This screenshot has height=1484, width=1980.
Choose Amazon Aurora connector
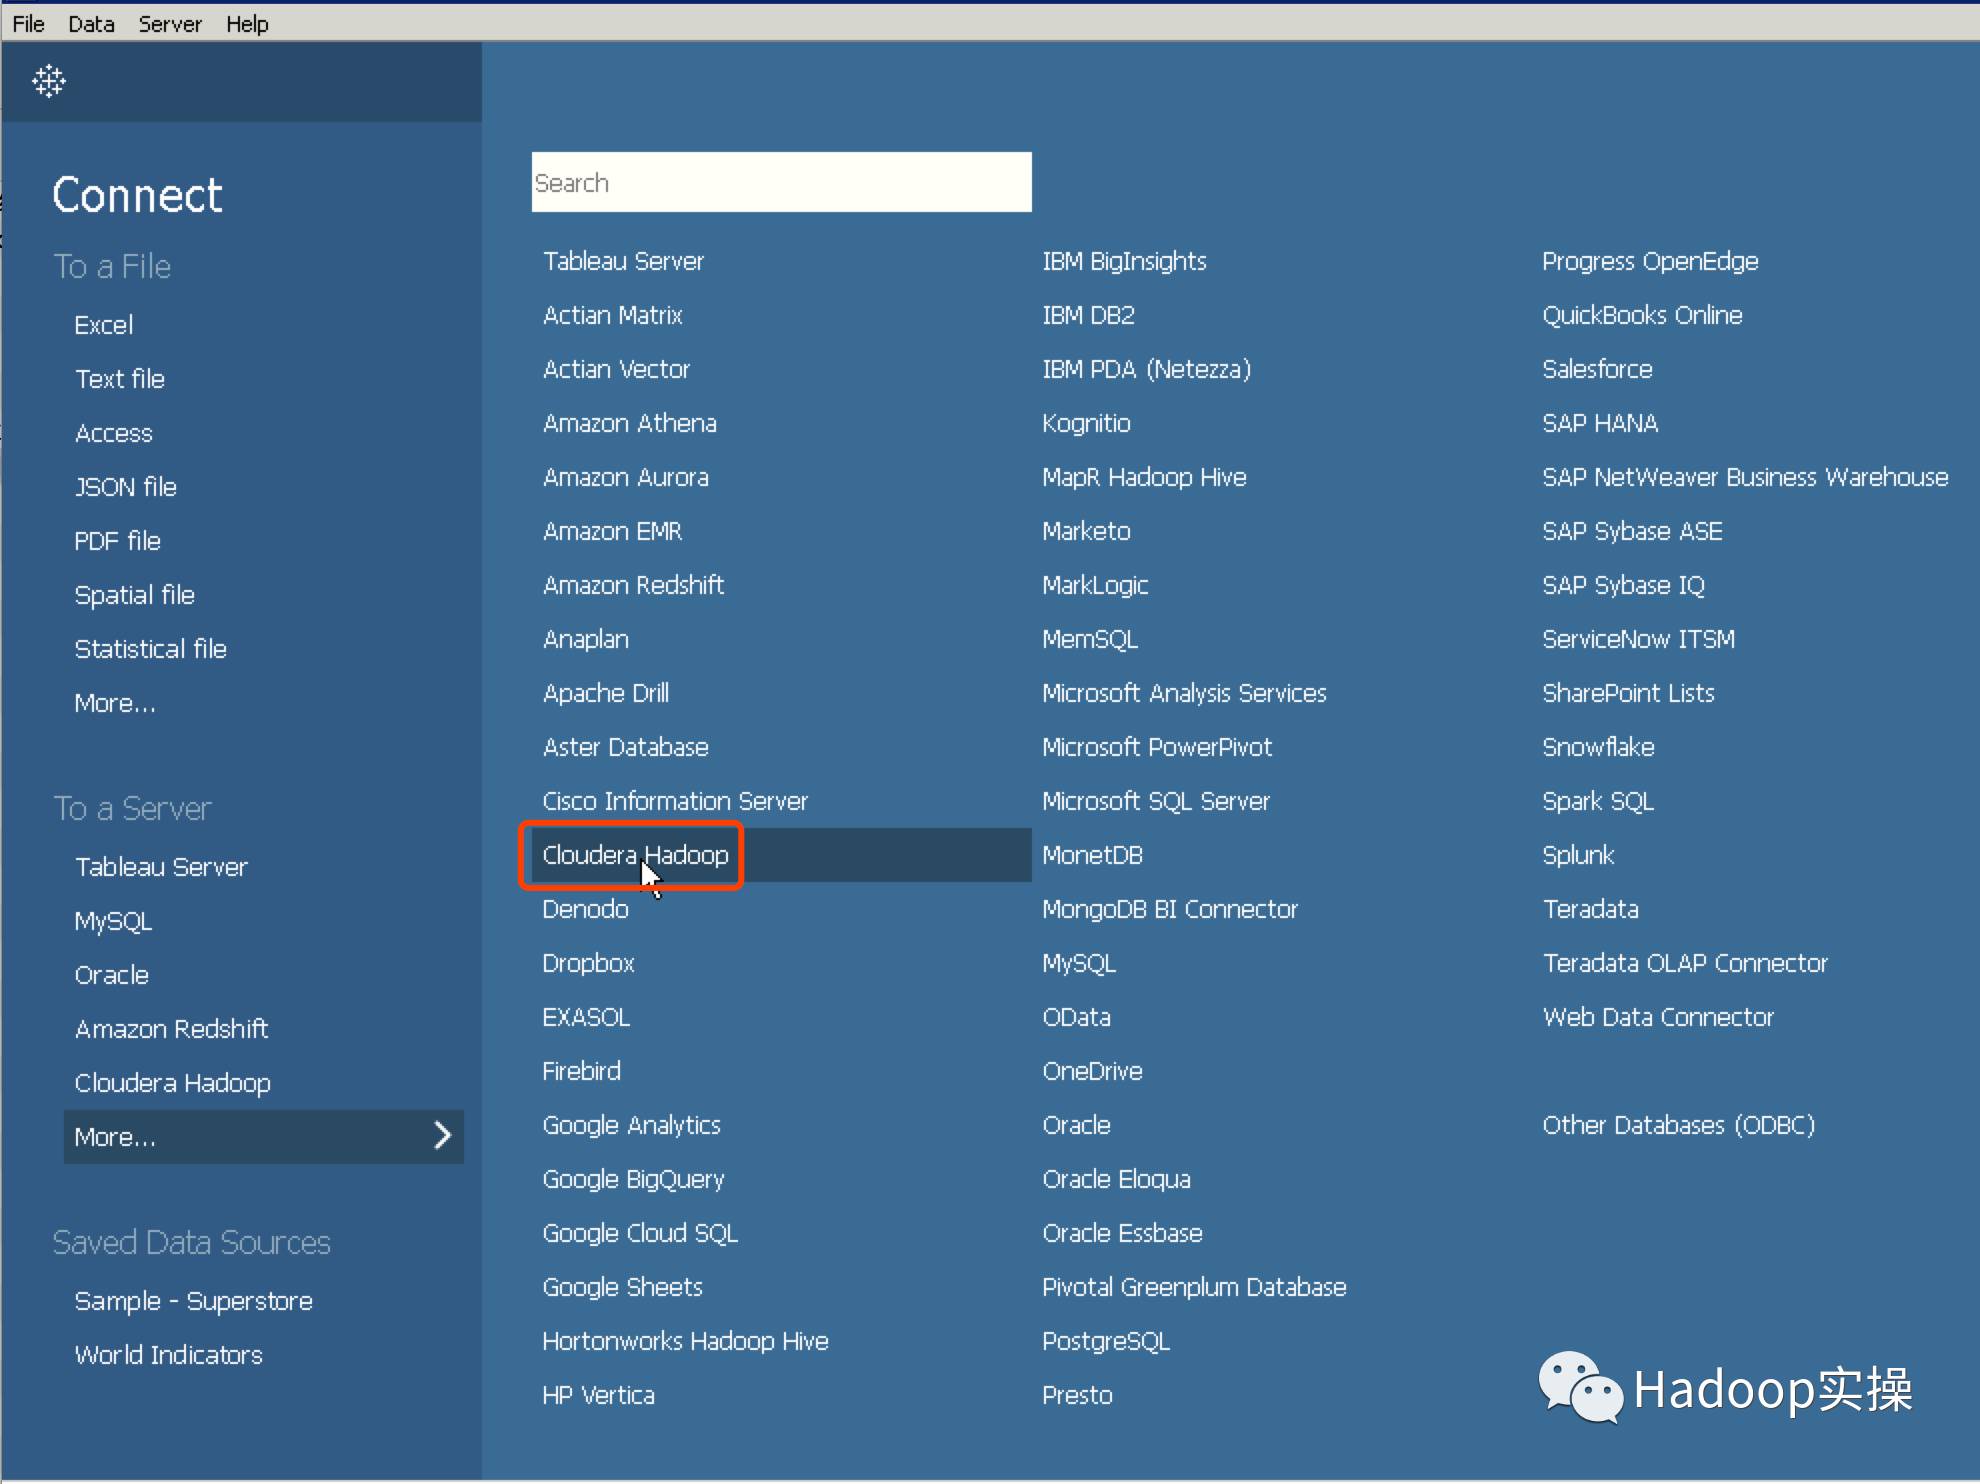(625, 477)
